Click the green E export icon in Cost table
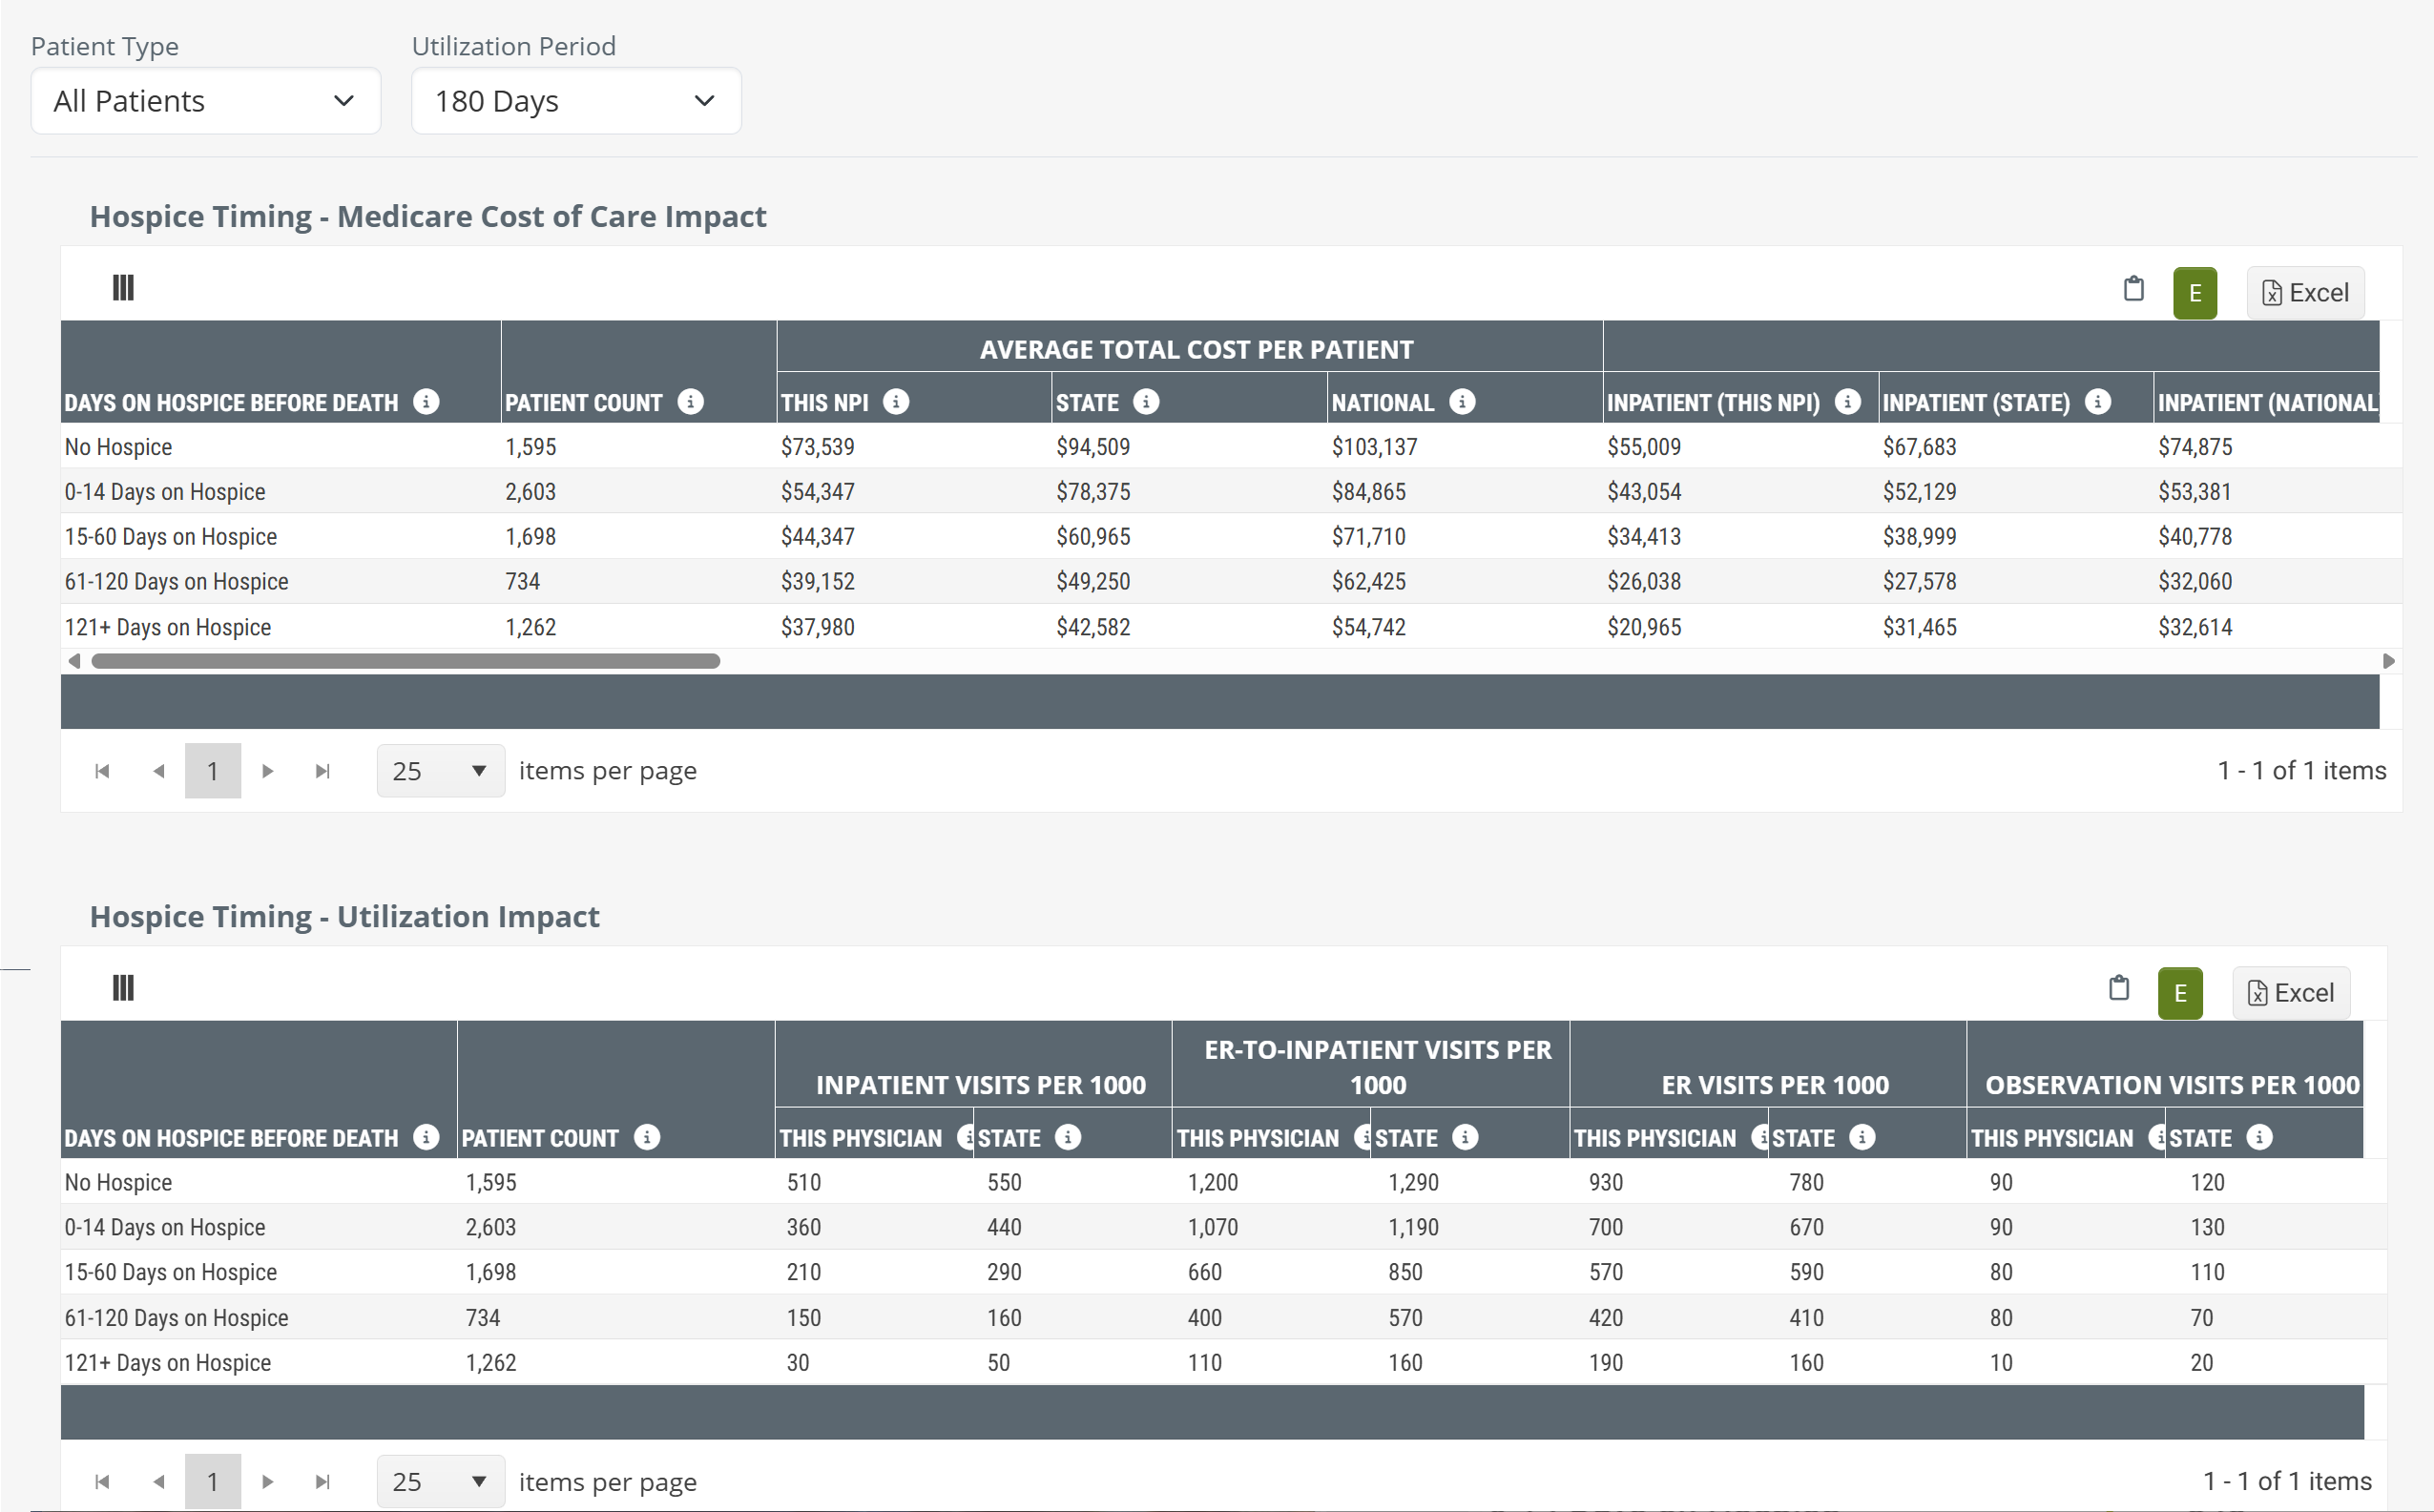The height and width of the screenshot is (1512, 2434). 2194,293
